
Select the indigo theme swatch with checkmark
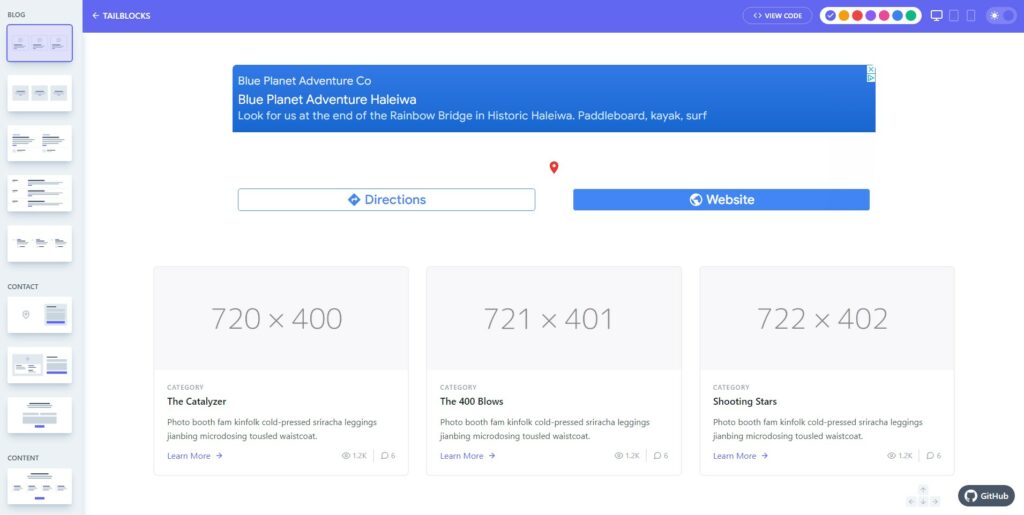(x=830, y=16)
